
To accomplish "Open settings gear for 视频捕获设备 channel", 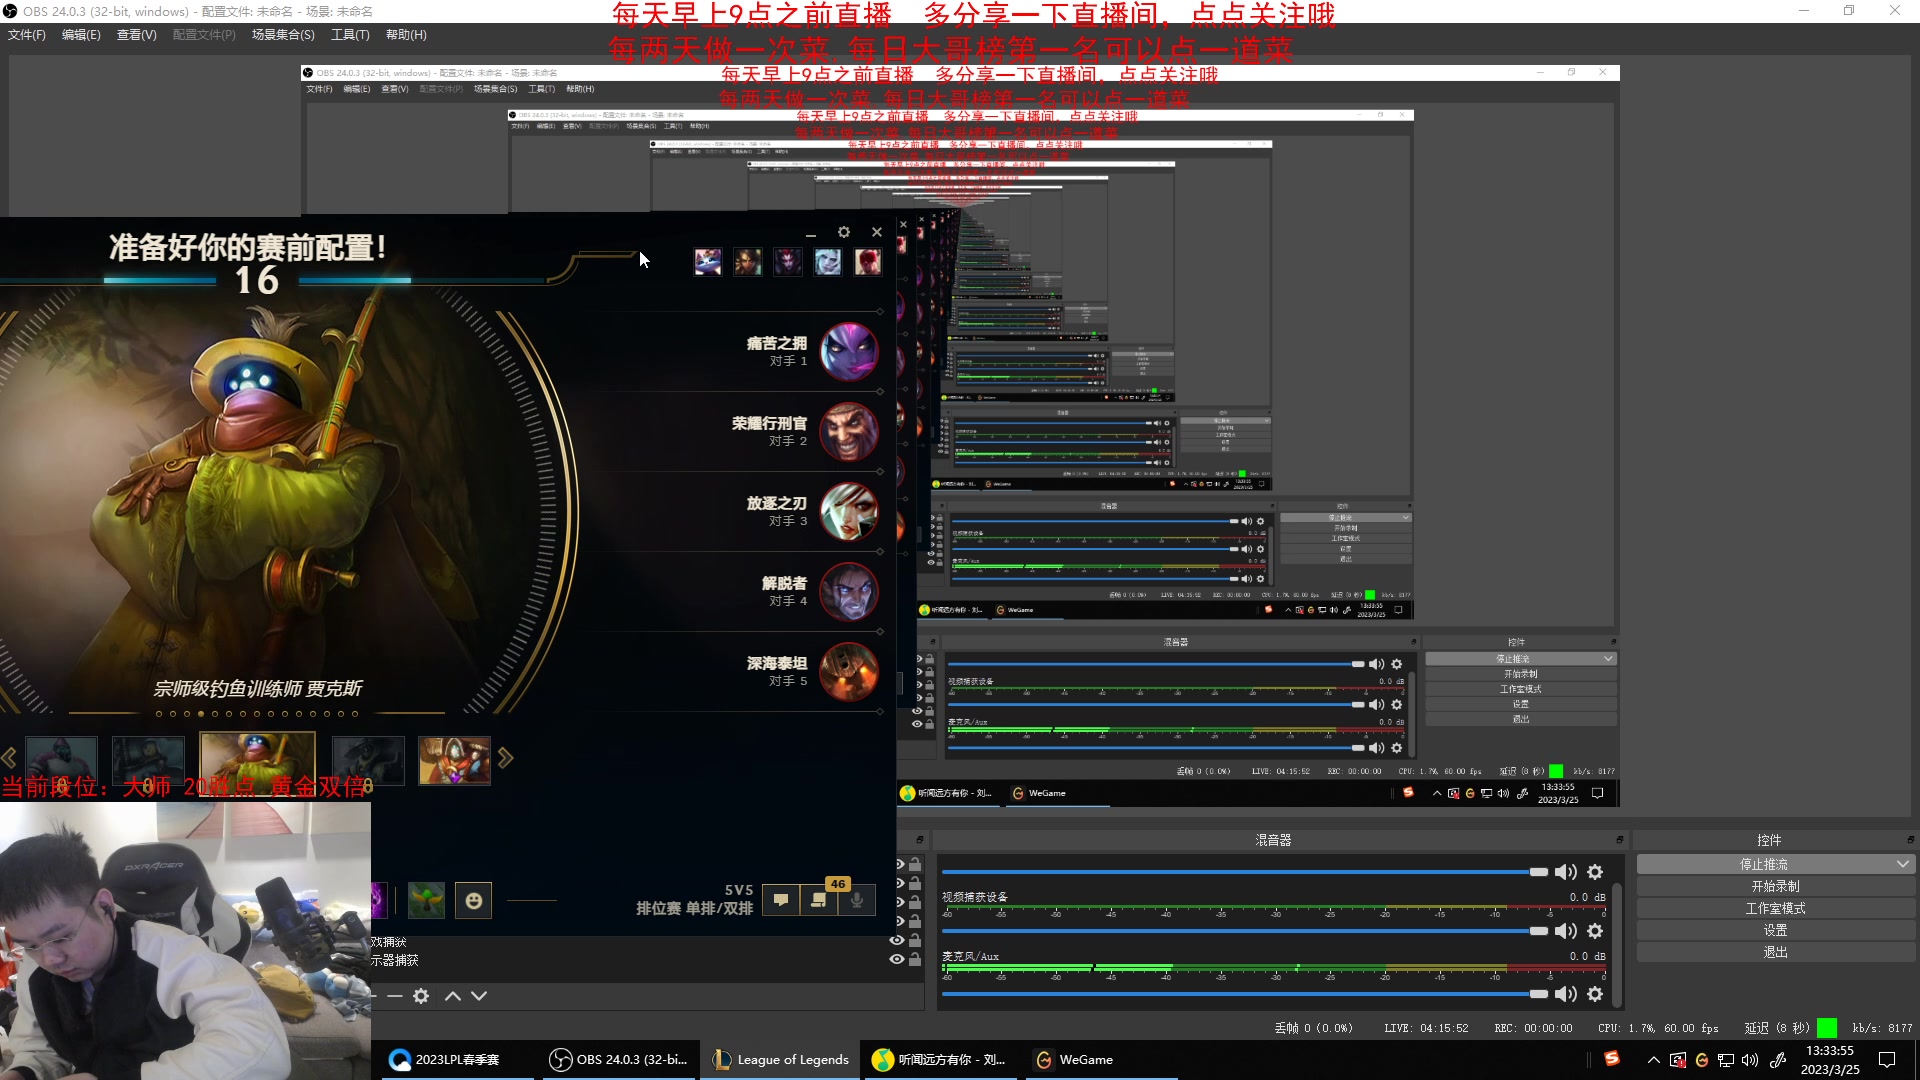I will [1595, 931].
